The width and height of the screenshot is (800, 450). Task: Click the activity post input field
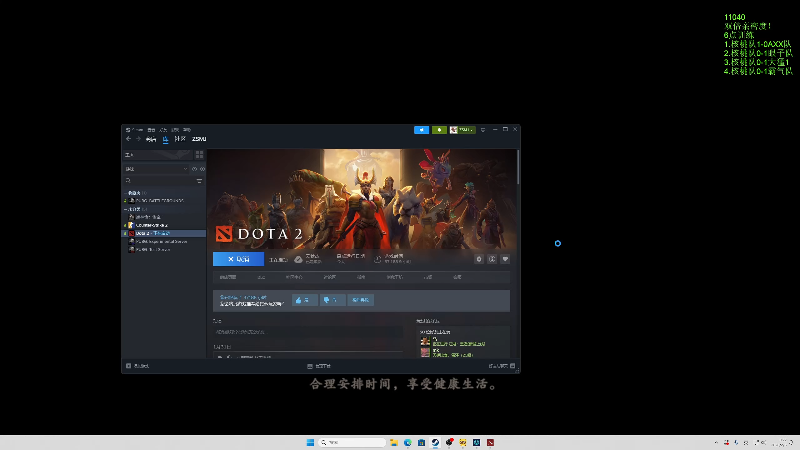(x=308, y=332)
